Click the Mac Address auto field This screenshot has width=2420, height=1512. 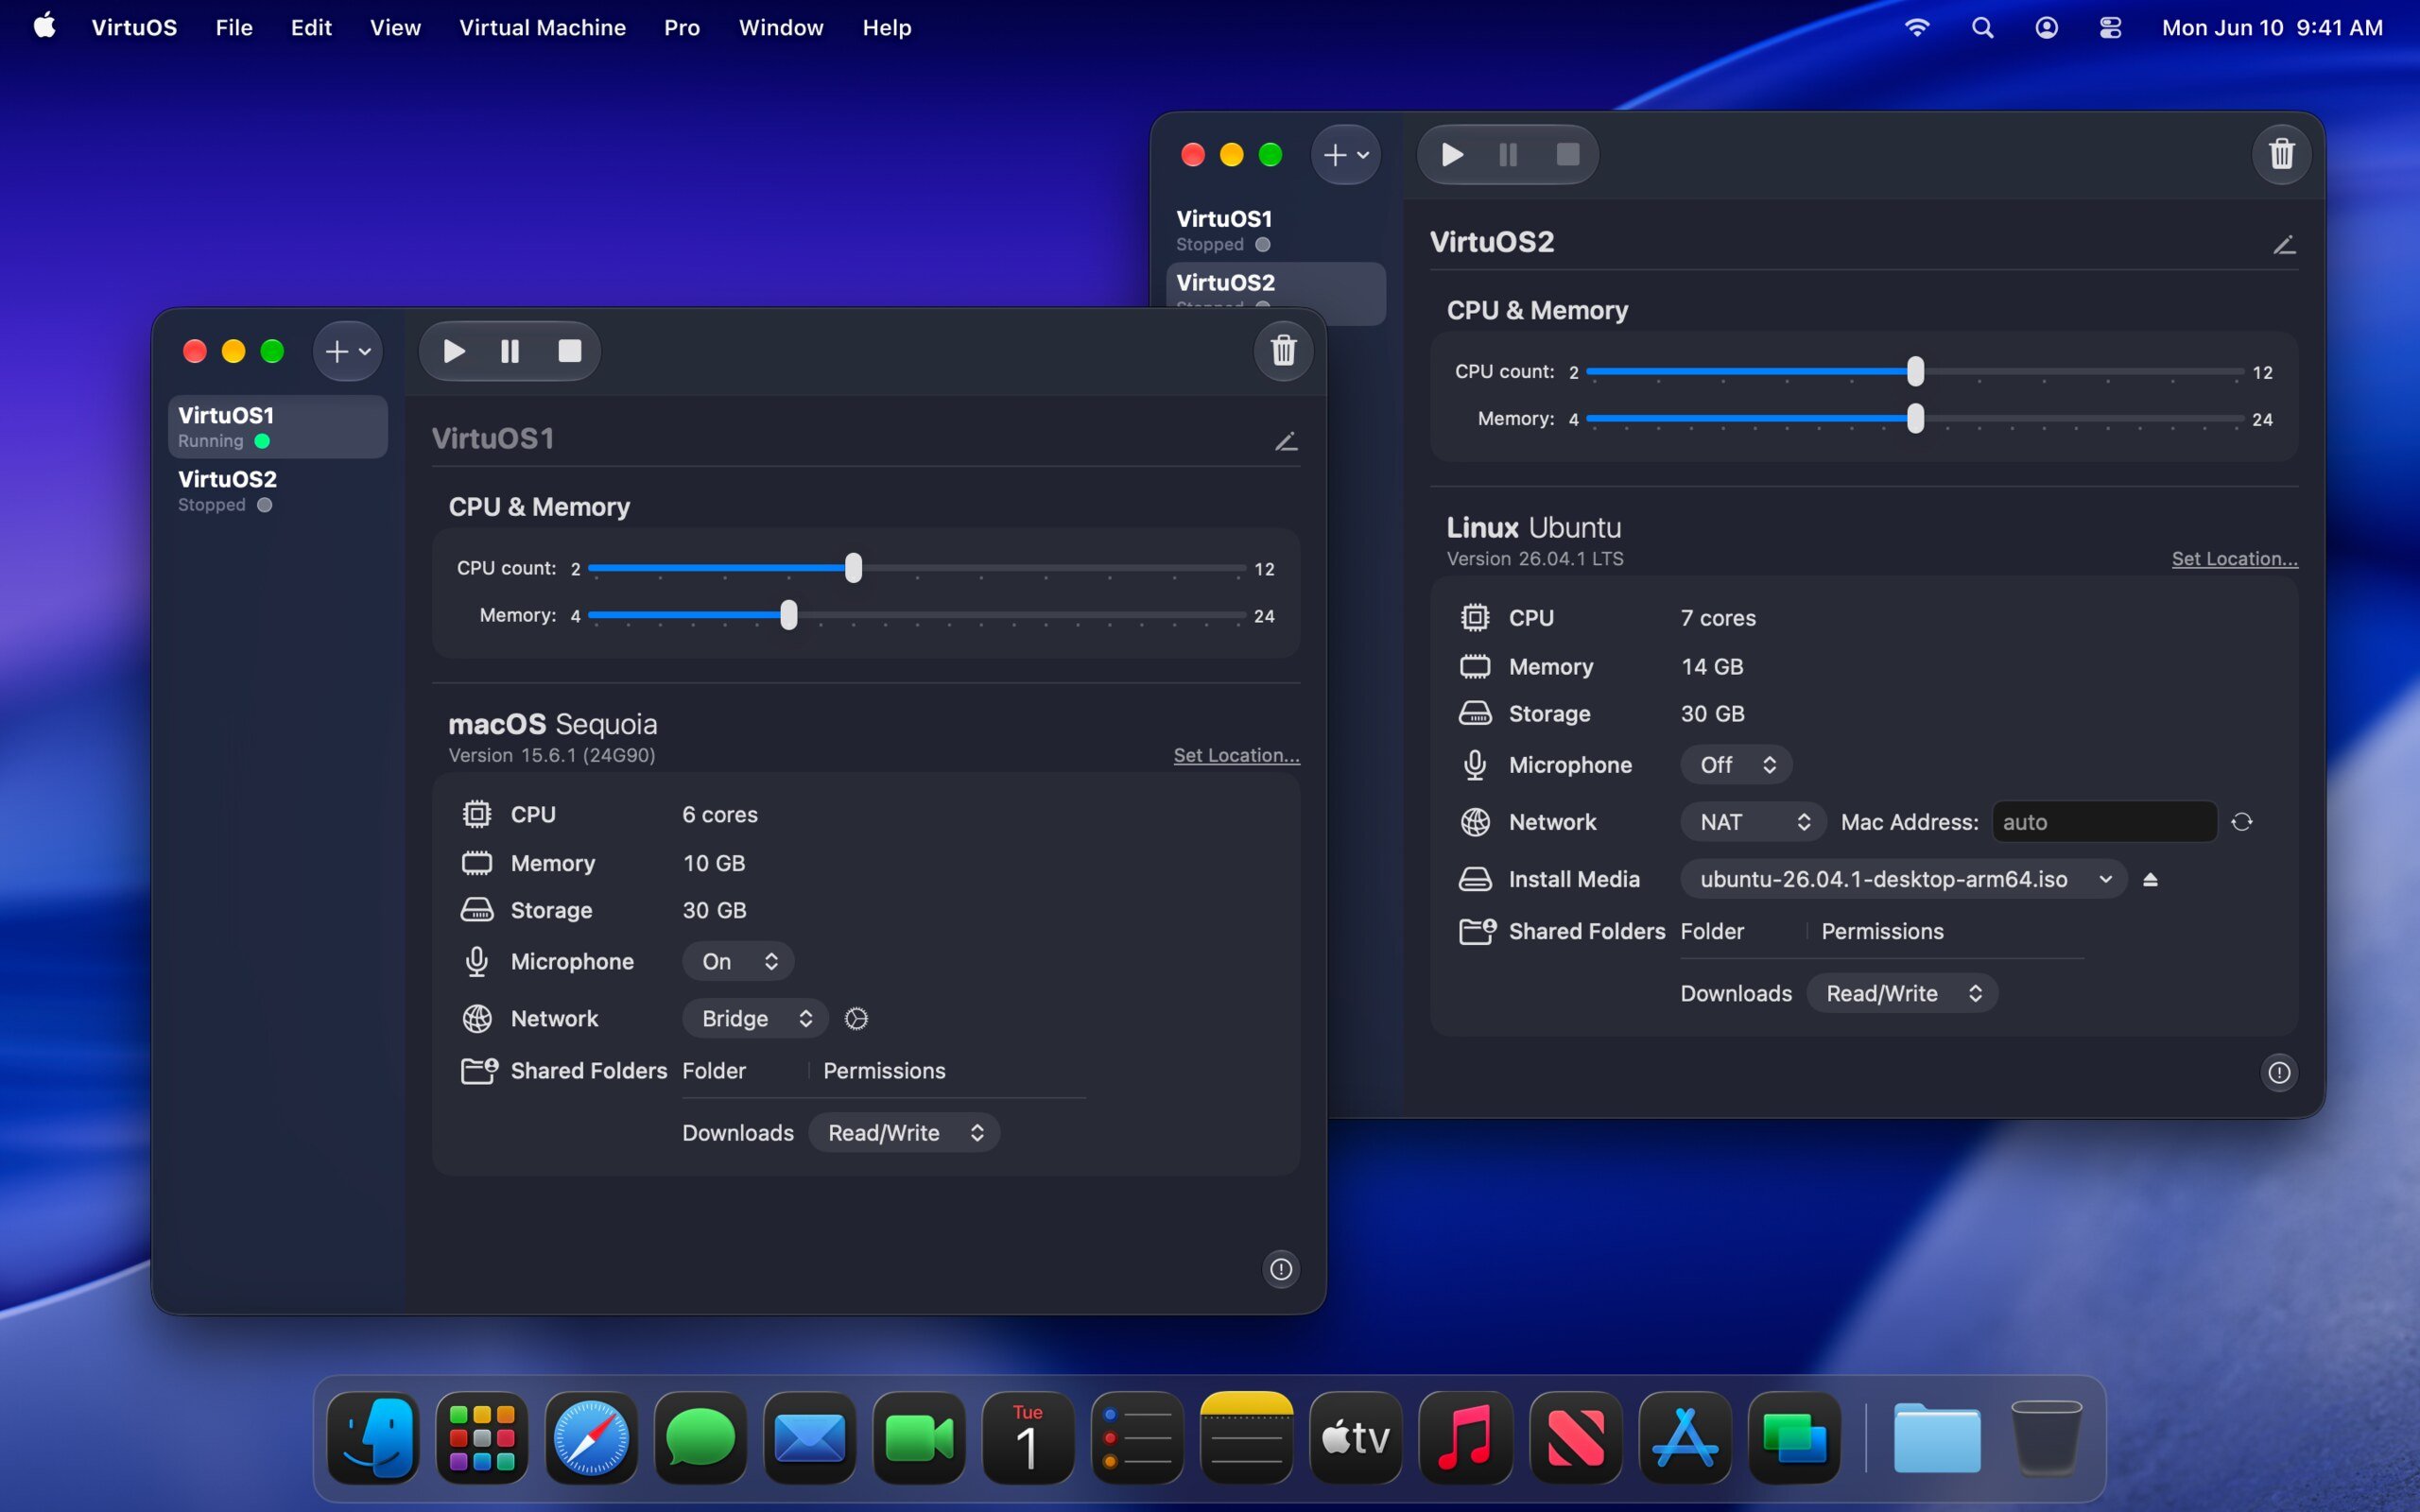click(2104, 822)
